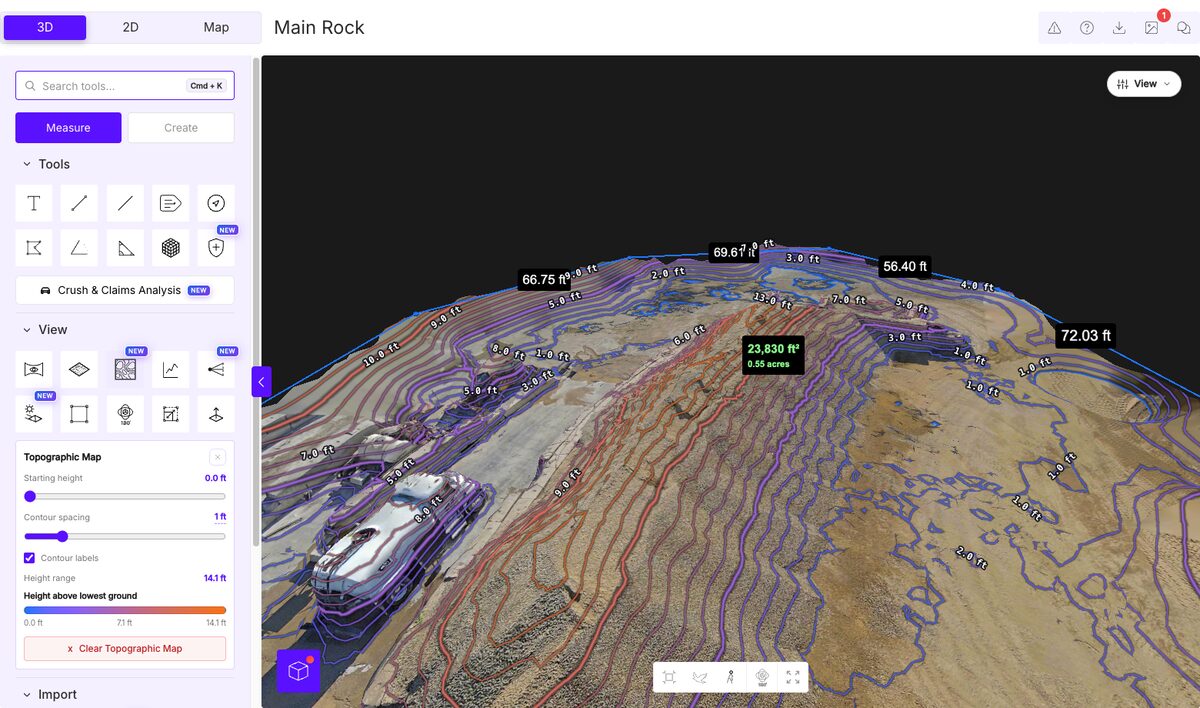Viewport: 1200px width, 708px height.
Task: Open the elevation profile chart tool
Action: tap(171, 369)
